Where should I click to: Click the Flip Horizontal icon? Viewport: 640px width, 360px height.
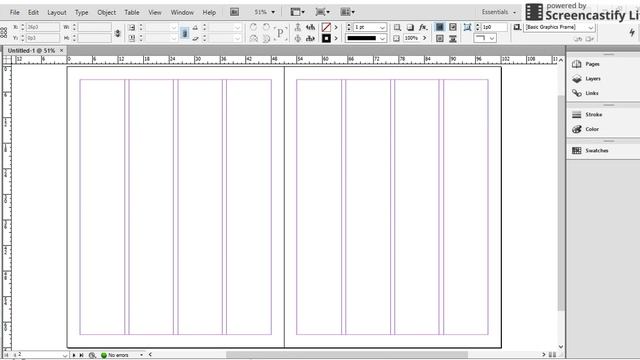point(253,38)
